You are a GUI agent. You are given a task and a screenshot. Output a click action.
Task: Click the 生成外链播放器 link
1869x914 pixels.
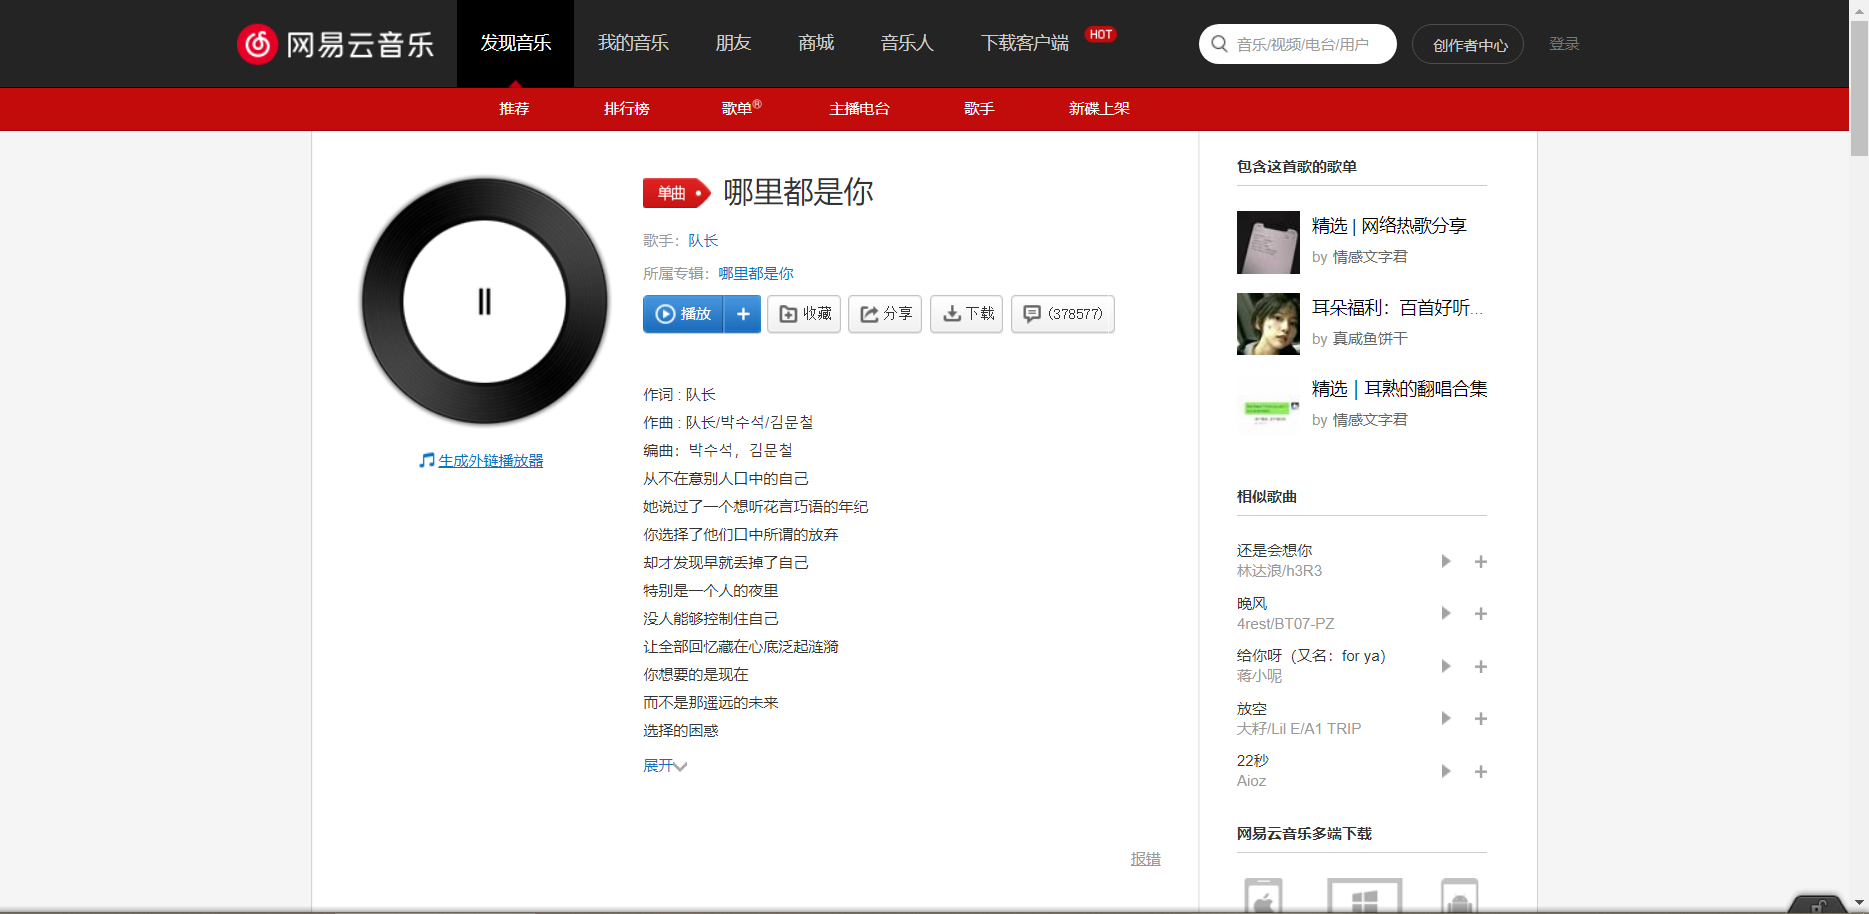pyautogui.click(x=490, y=461)
